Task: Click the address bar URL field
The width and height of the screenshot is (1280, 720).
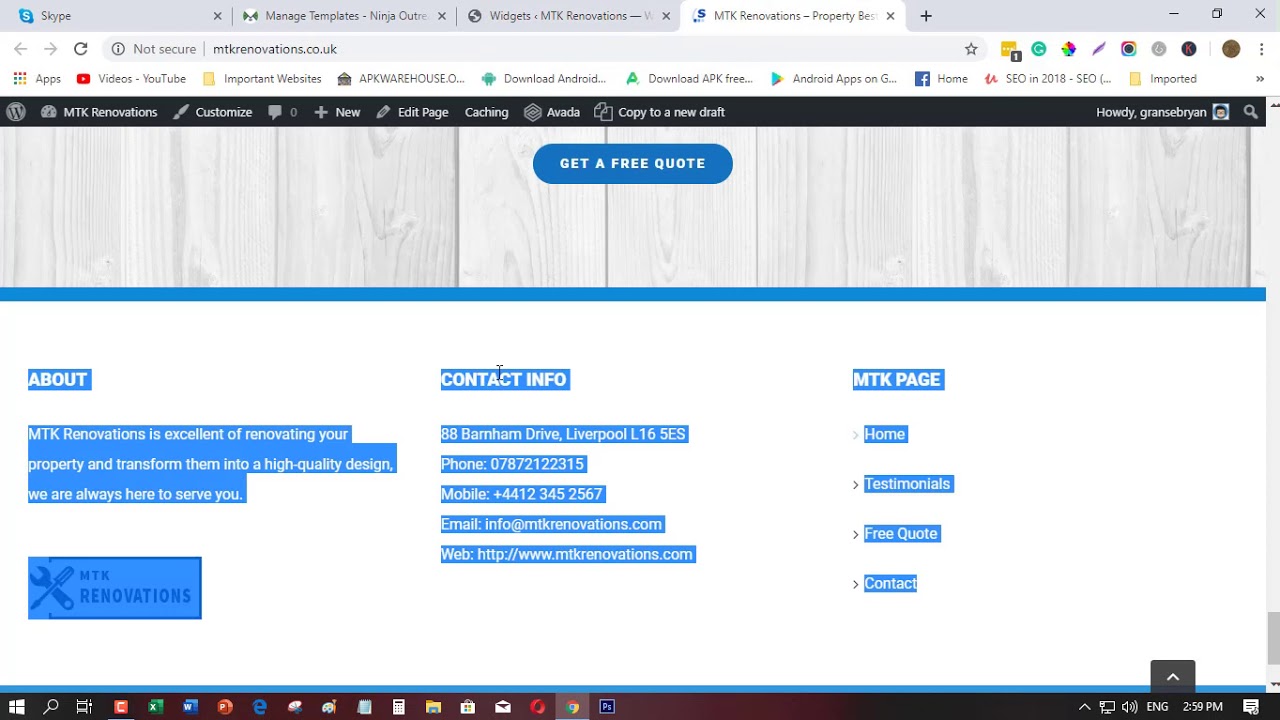Action: tap(580, 49)
